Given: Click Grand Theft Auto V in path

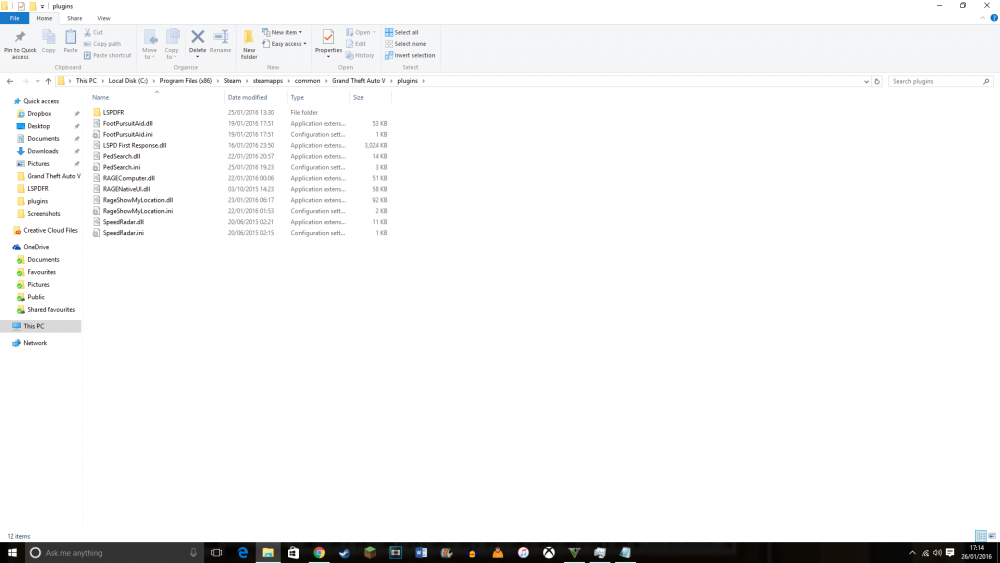Looking at the screenshot, I should coord(358,81).
